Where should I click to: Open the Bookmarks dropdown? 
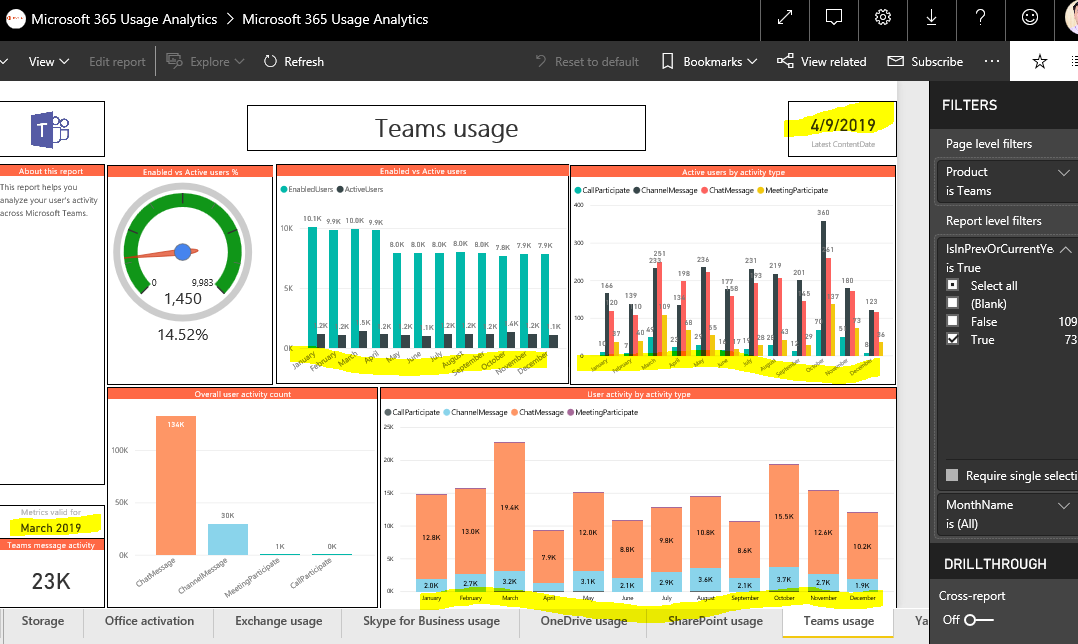(709, 61)
